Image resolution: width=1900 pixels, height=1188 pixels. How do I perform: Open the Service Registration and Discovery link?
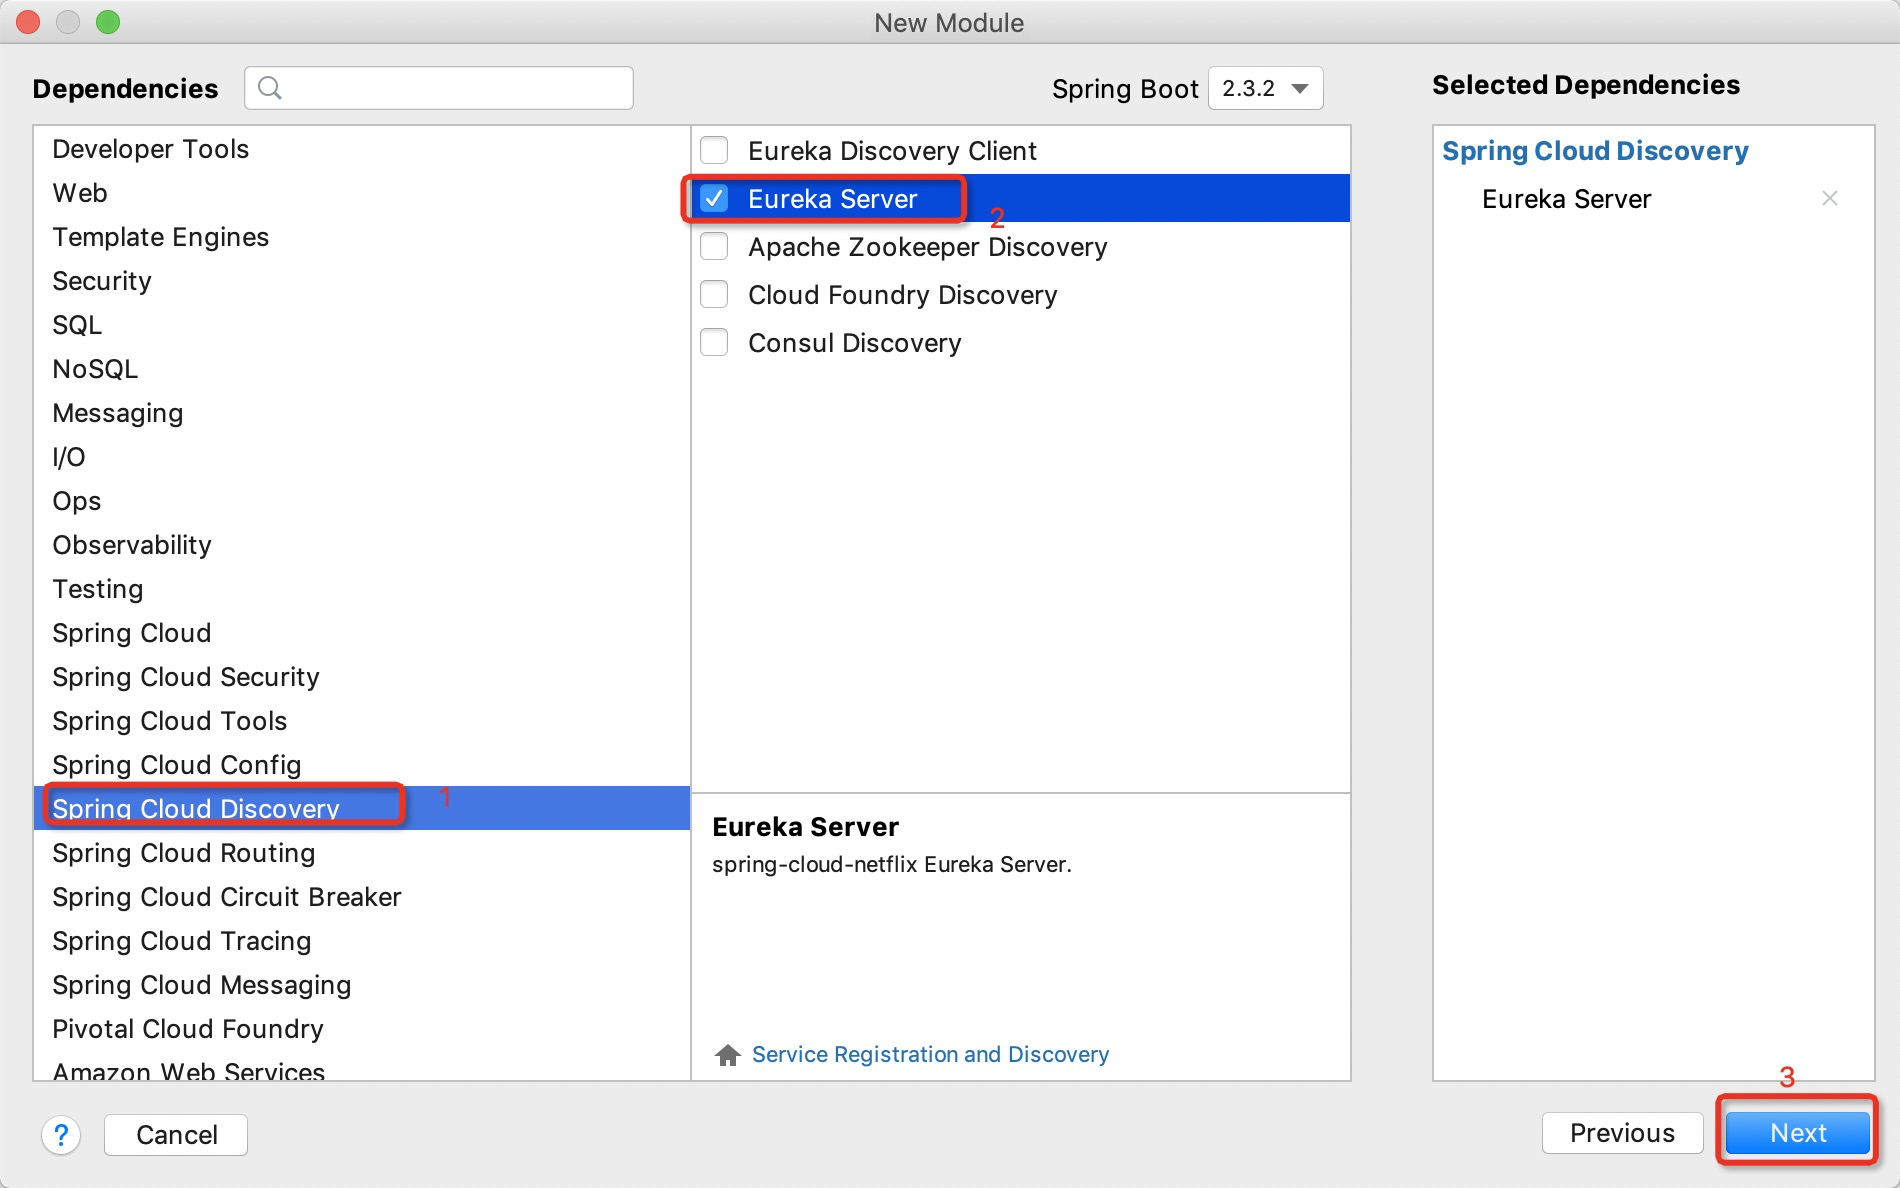930,1054
